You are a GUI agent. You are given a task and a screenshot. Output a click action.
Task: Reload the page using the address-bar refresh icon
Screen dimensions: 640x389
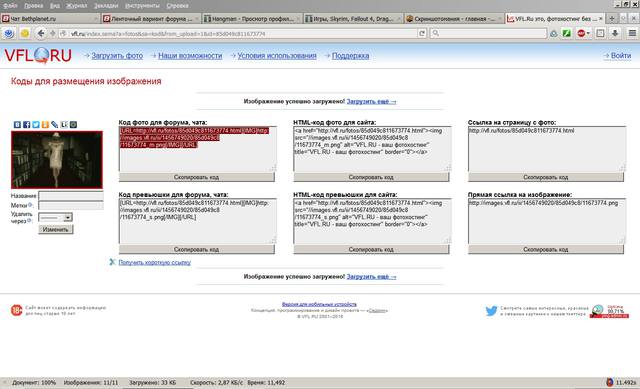[x=422, y=33]
